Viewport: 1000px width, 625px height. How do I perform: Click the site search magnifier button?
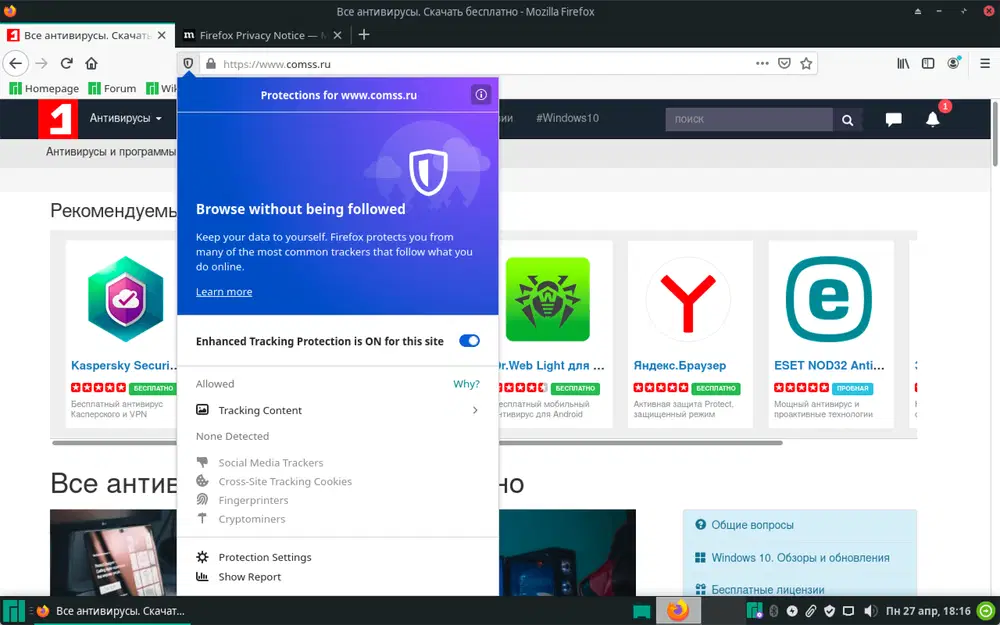[847, 119]
